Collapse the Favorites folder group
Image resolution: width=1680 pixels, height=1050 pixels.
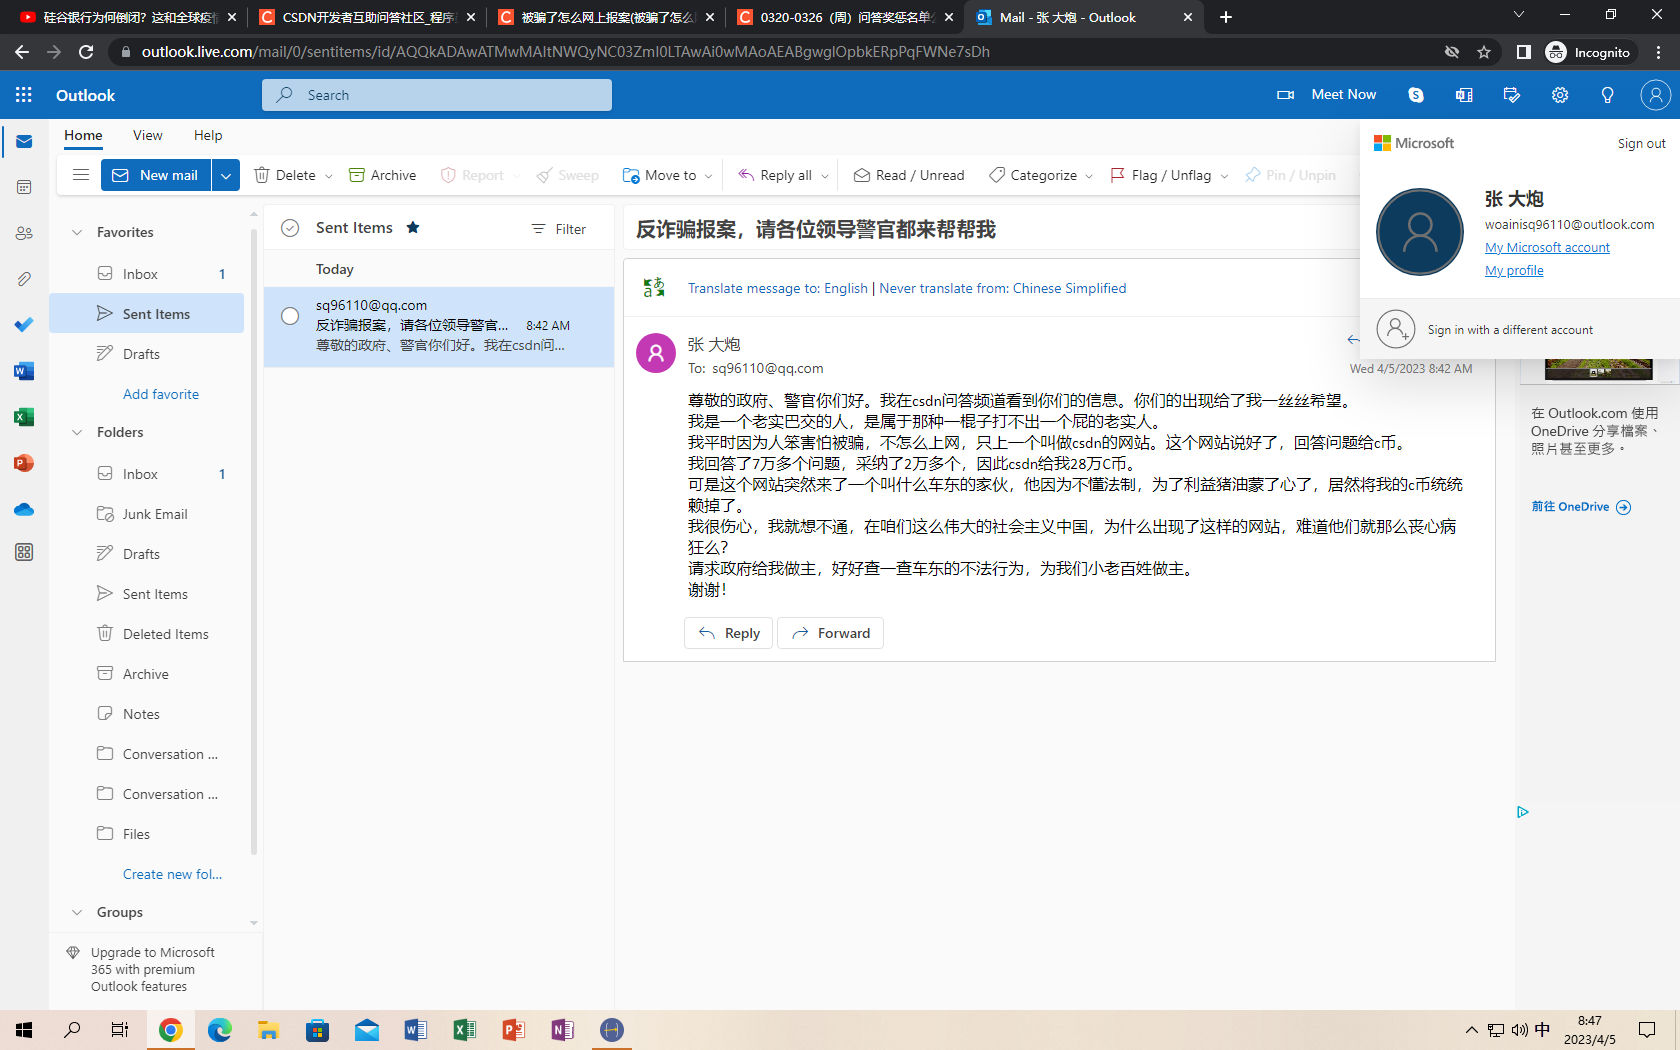click(77, 232)
